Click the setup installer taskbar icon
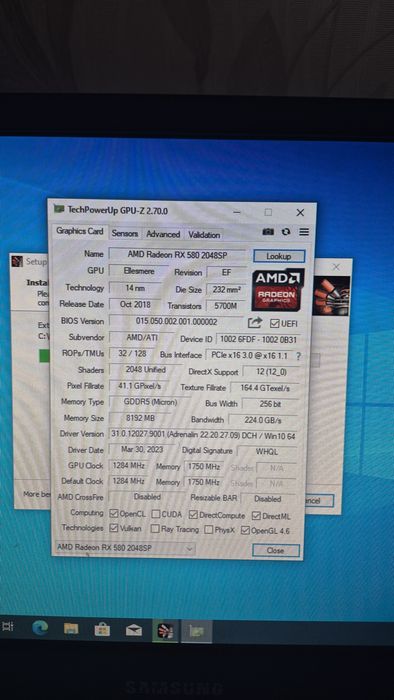The height and width of the screenshot is (700, 394). coord(166,631)
